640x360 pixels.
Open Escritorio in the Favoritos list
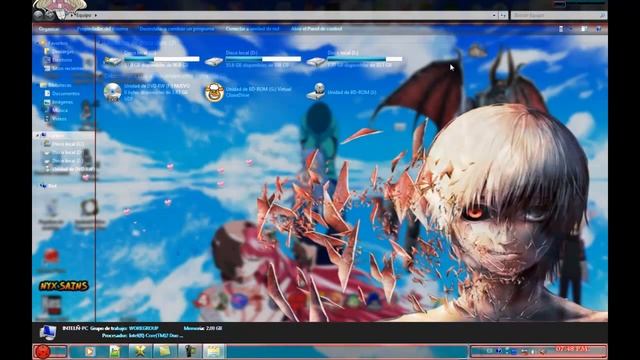pos(62,60)
